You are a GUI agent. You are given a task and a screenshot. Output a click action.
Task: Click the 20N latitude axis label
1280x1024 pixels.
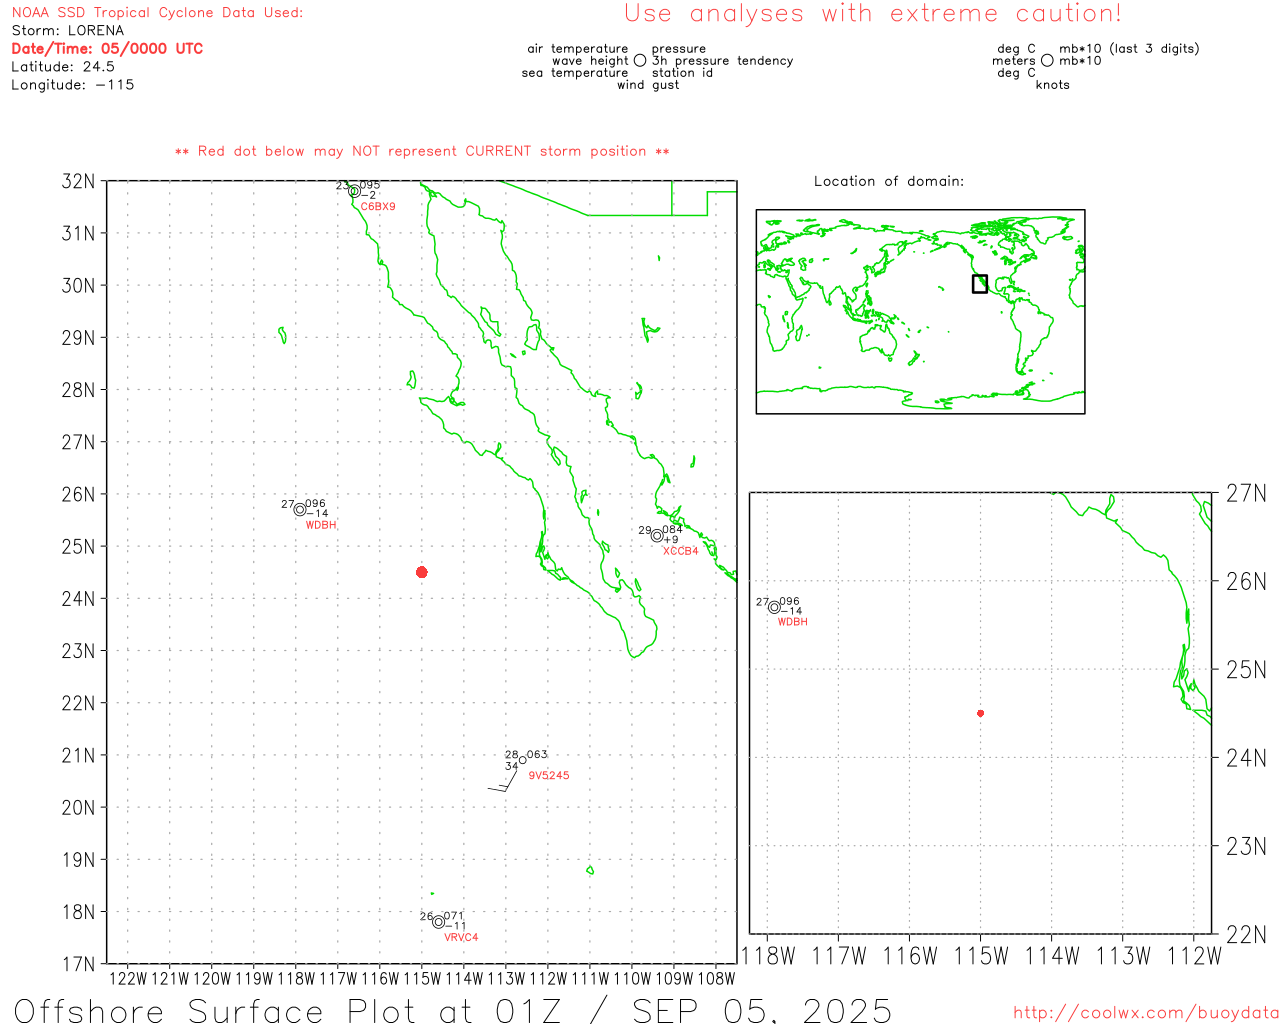79,807
